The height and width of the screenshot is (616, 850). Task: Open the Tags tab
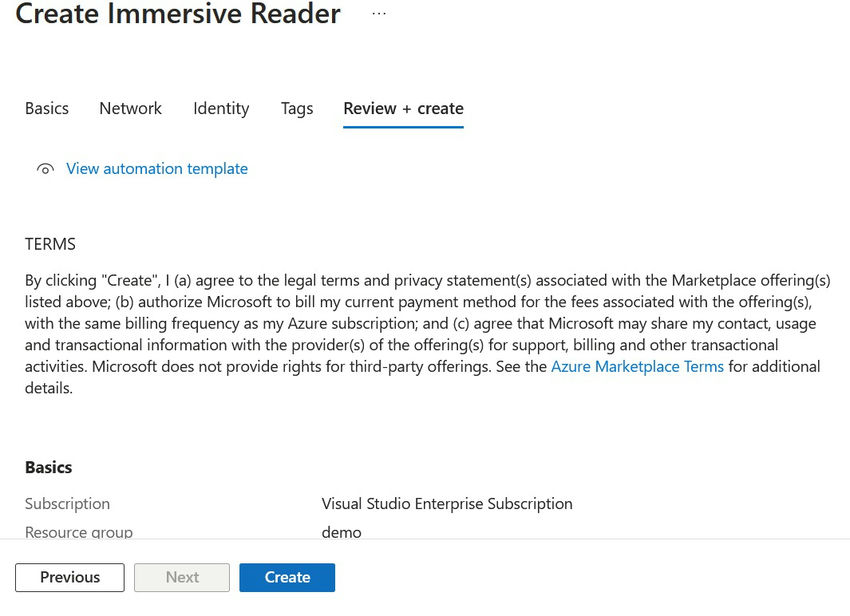coord(296,108)
